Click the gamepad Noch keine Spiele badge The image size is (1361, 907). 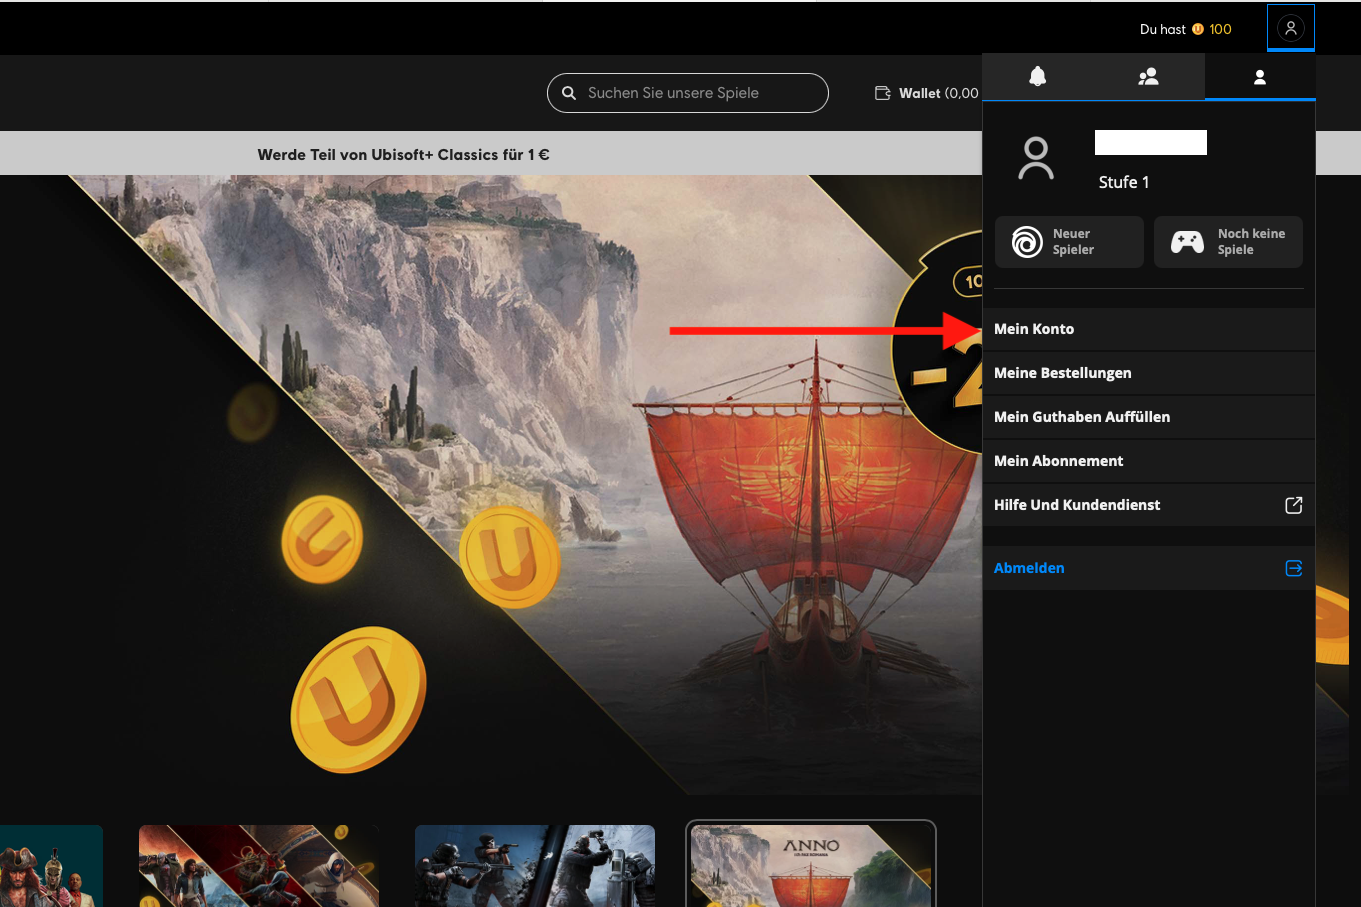[1228, 242]
